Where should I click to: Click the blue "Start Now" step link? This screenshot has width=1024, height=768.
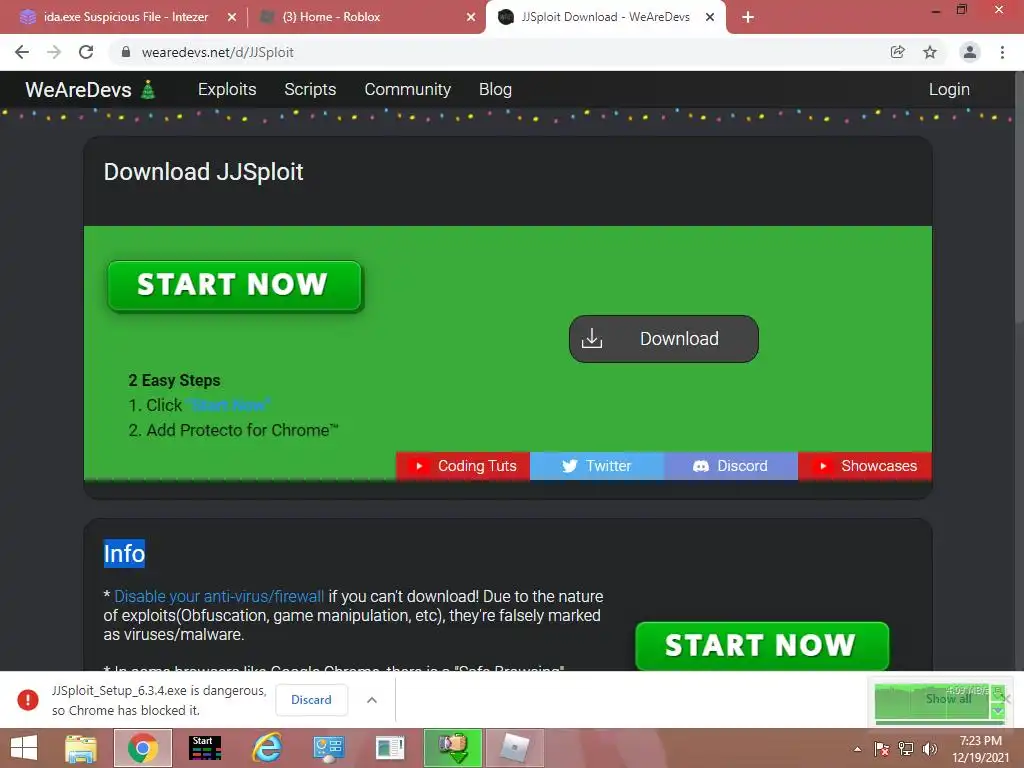coord(228,406)
